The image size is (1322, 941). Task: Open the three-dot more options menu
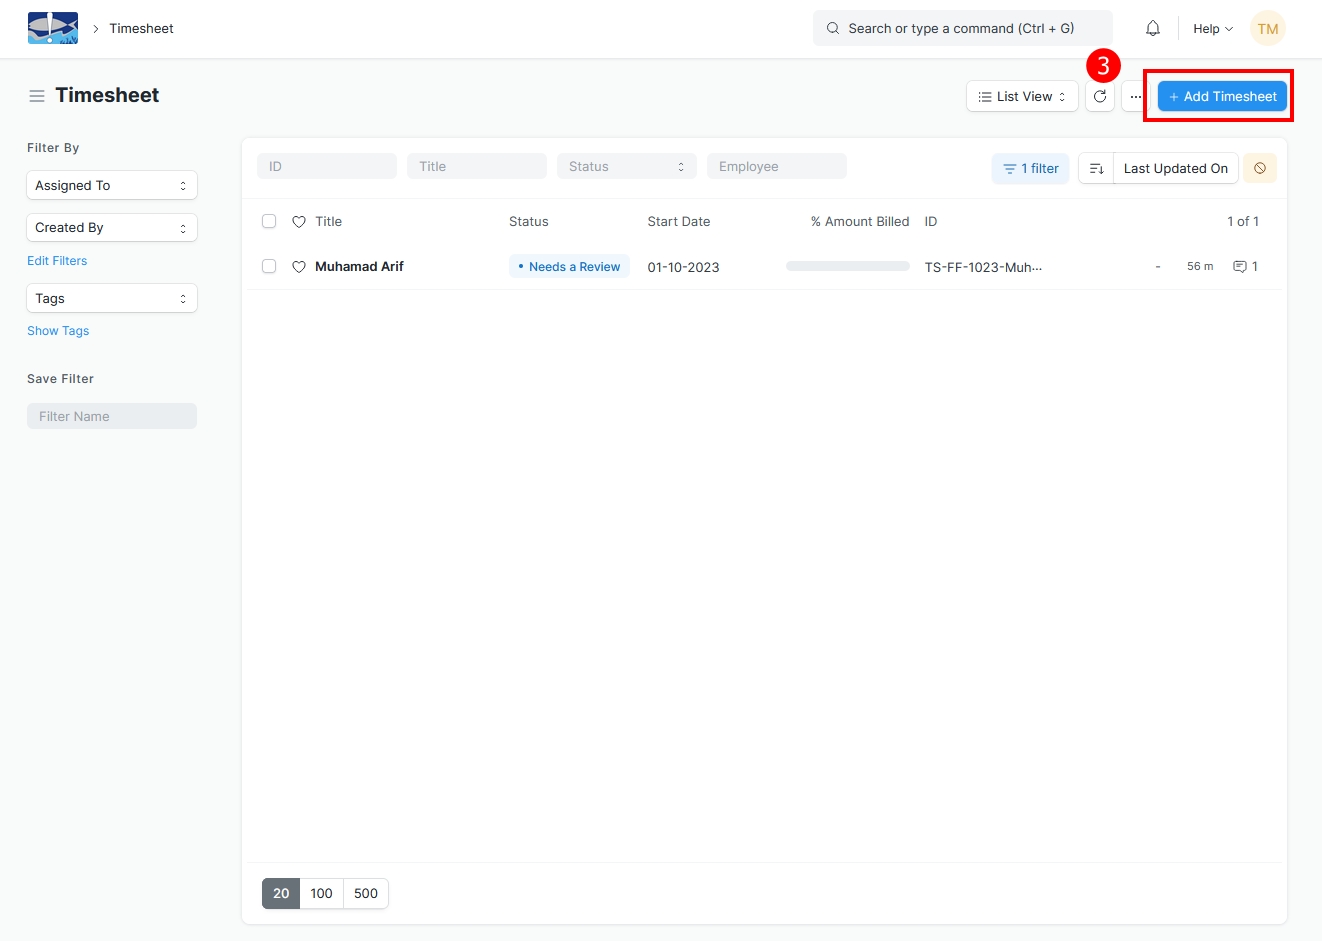point(1135,97)
